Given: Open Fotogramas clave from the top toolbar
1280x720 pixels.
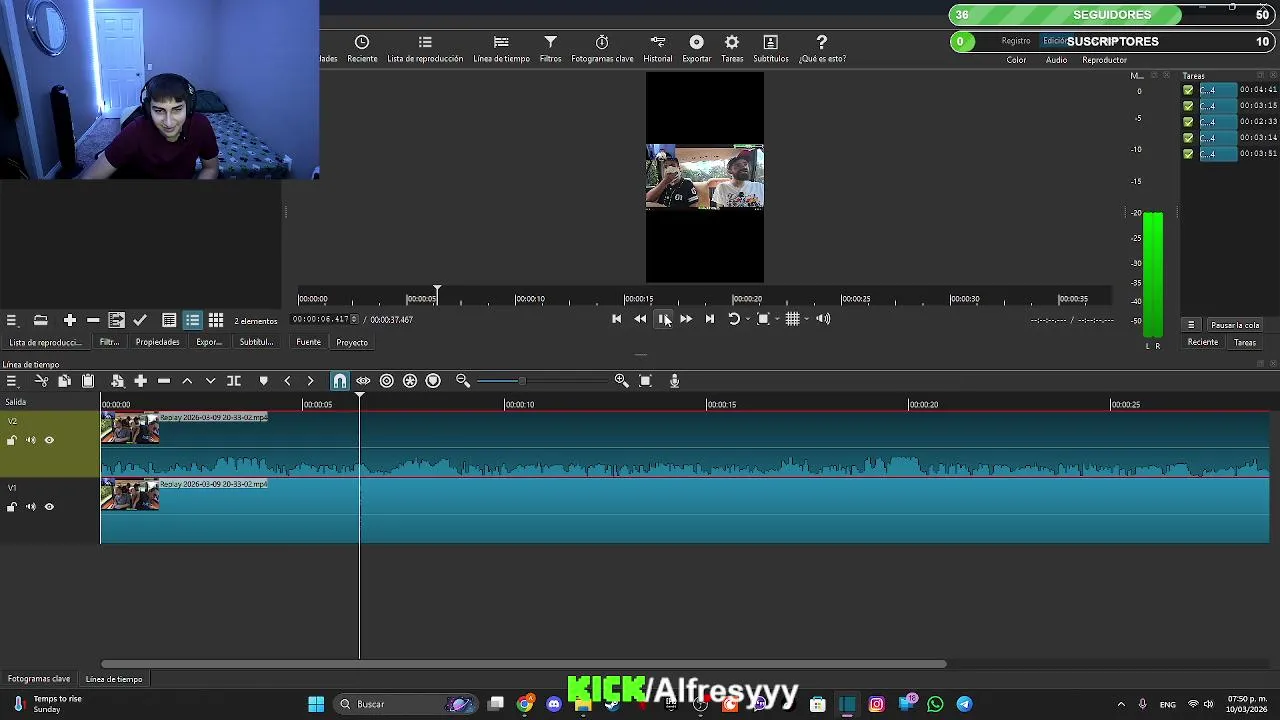Looking at the screenshot, I should tap(602, 48).
